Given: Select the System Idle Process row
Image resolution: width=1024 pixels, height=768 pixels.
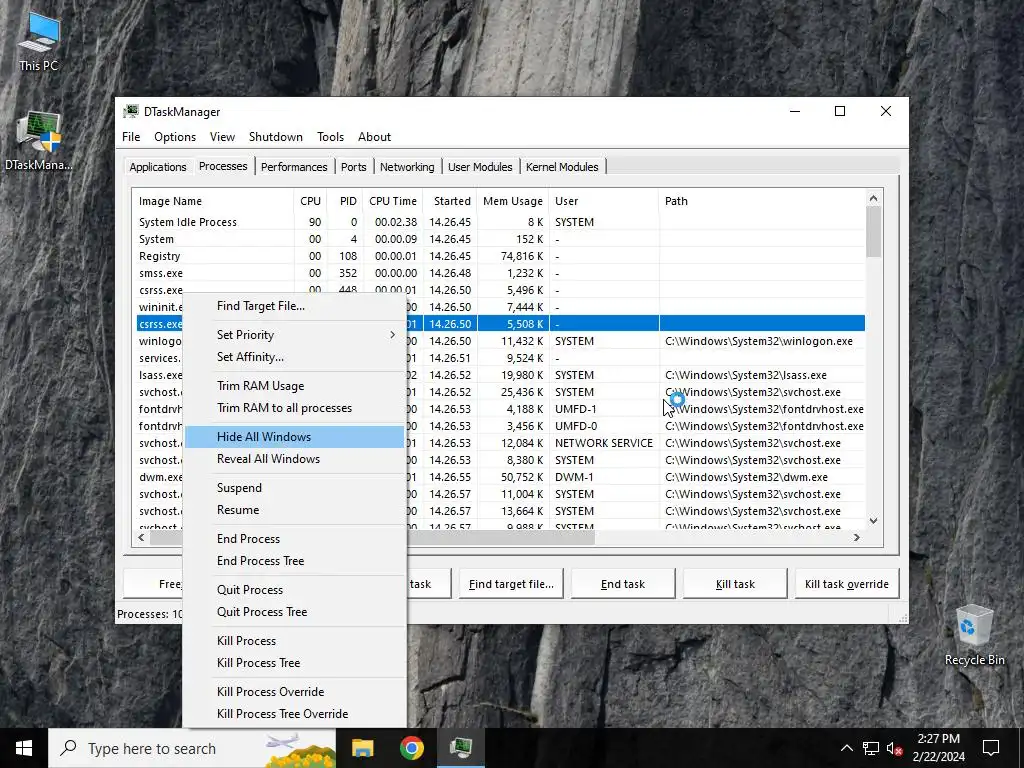Looking at the screenshot, I should tap(501, 222).
